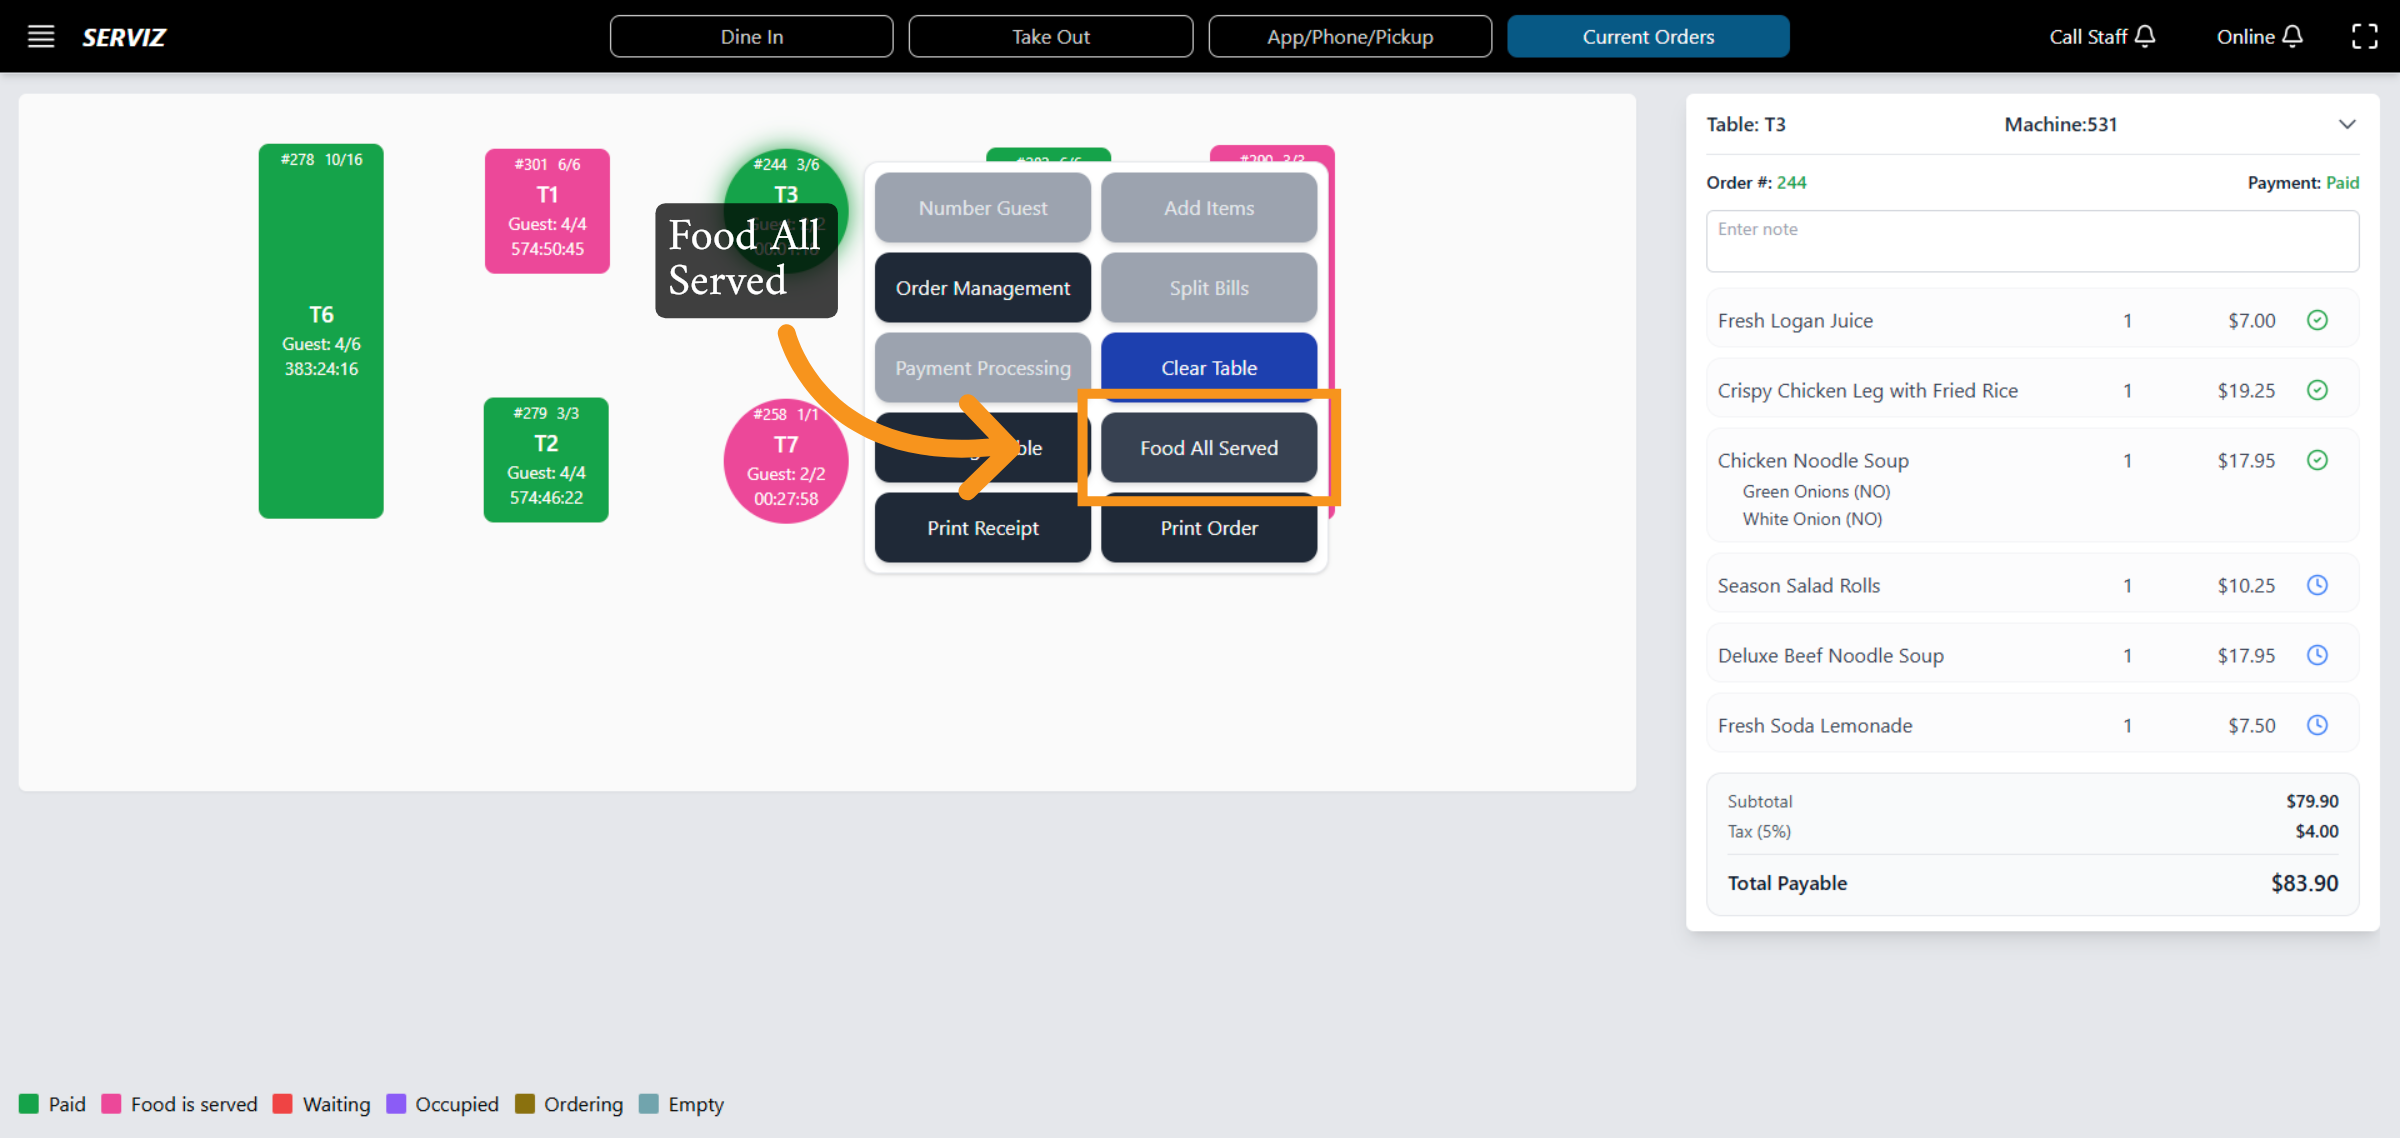The image size is (2400, 1138).
Task: Select table T6 on the floor plan
Action: pos(321,331)
